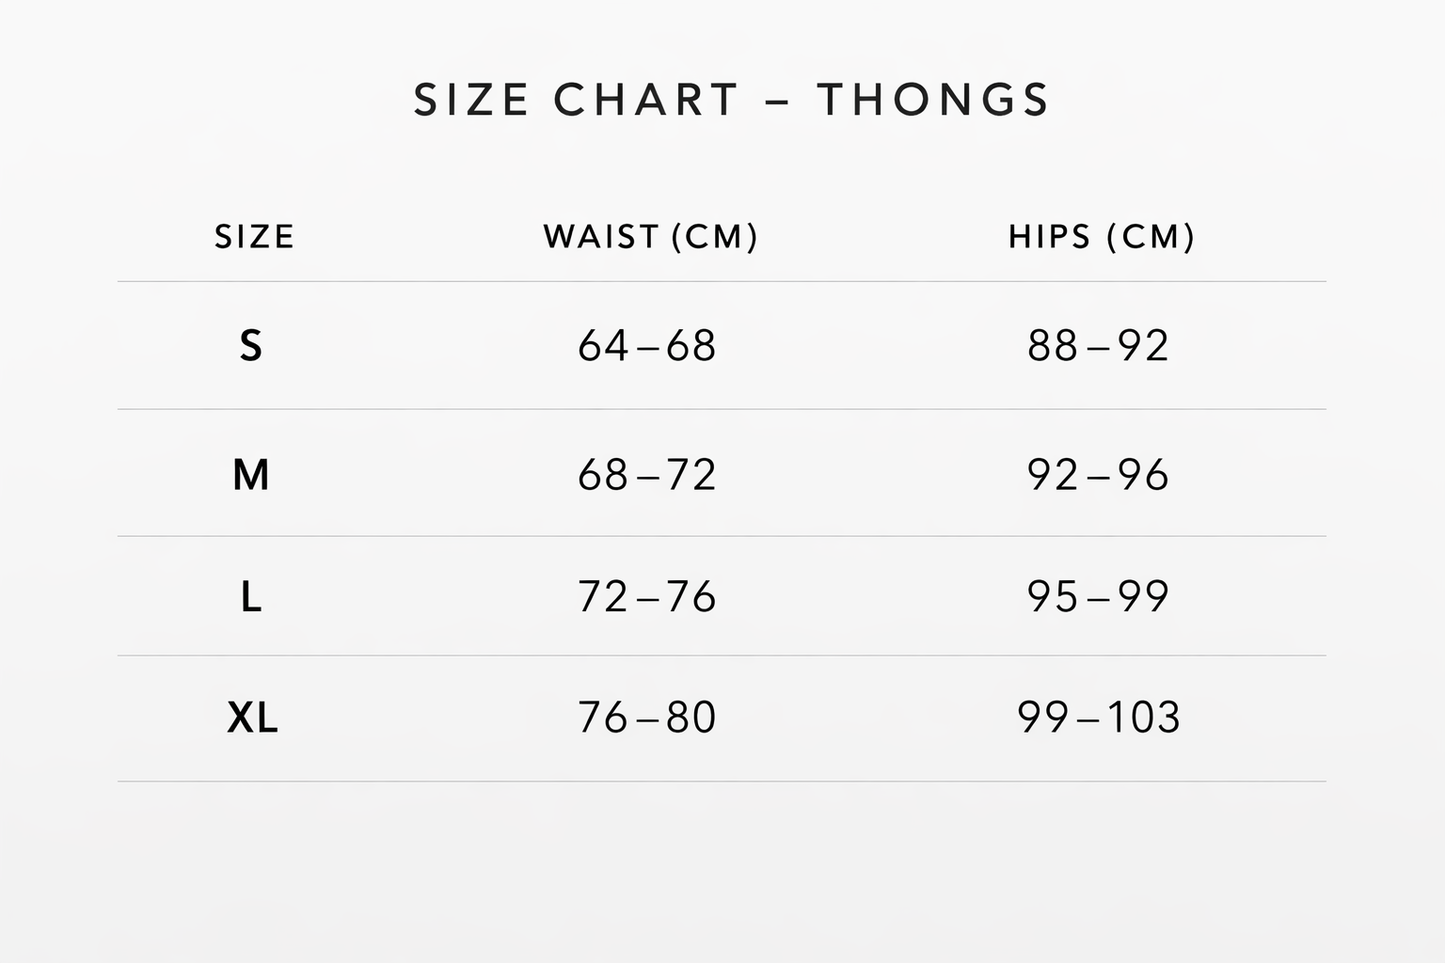Select the M size label
Screen dimensions: 1445x963
tap(251, 475)
